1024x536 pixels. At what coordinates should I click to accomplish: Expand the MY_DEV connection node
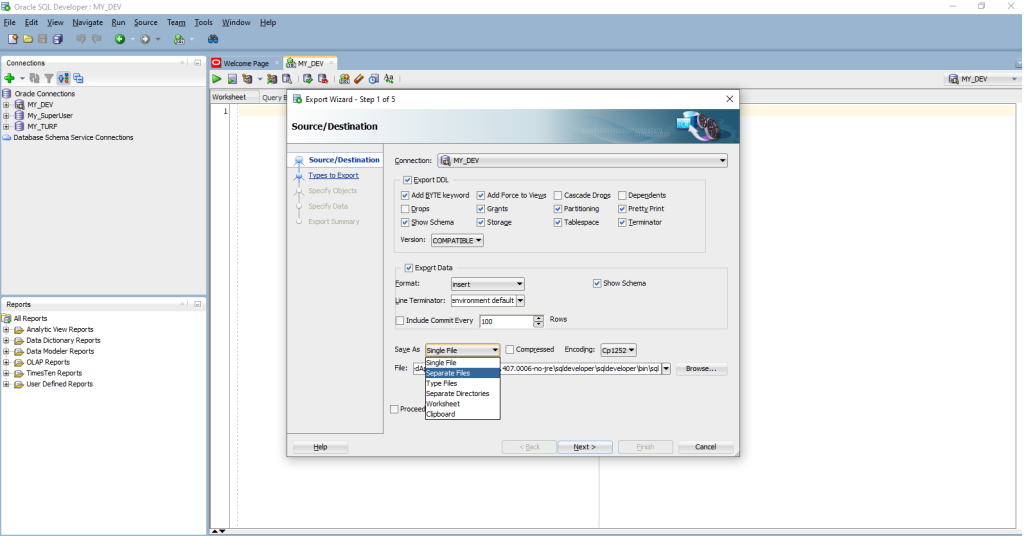coord(7,104)
